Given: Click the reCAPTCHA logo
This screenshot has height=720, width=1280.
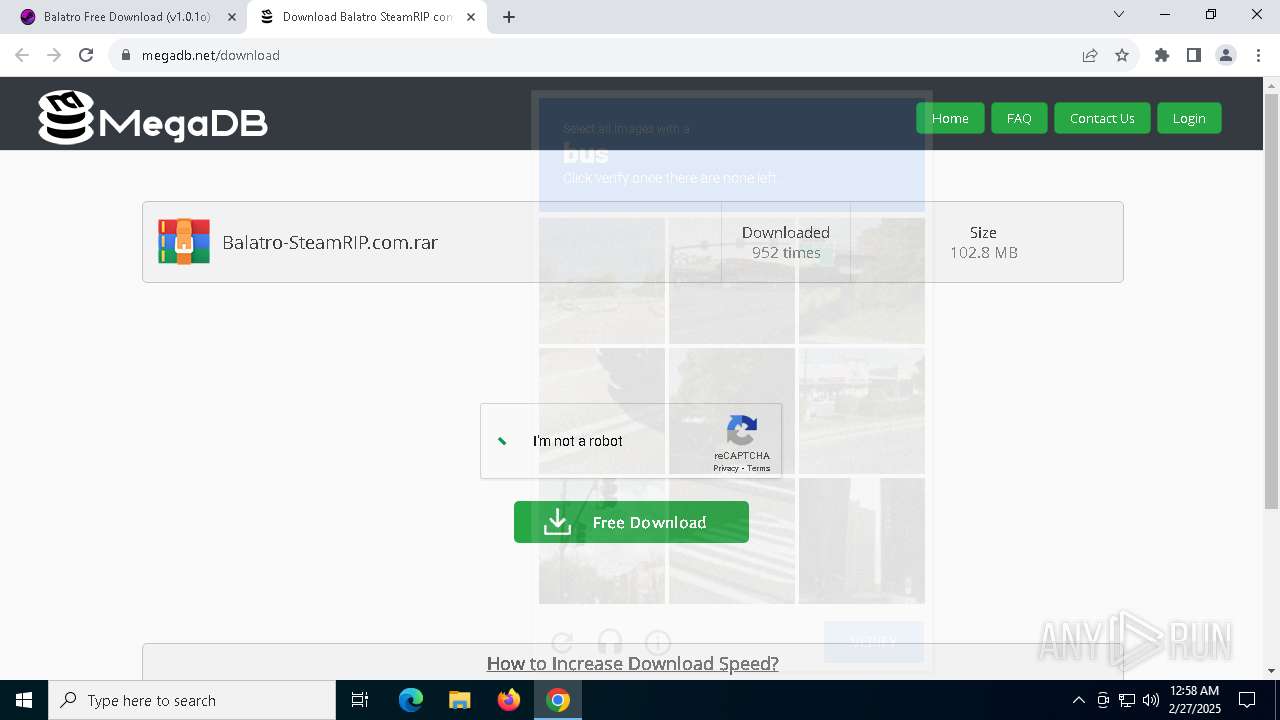Looking at the screenshot, I should click(x=742, y=431).
